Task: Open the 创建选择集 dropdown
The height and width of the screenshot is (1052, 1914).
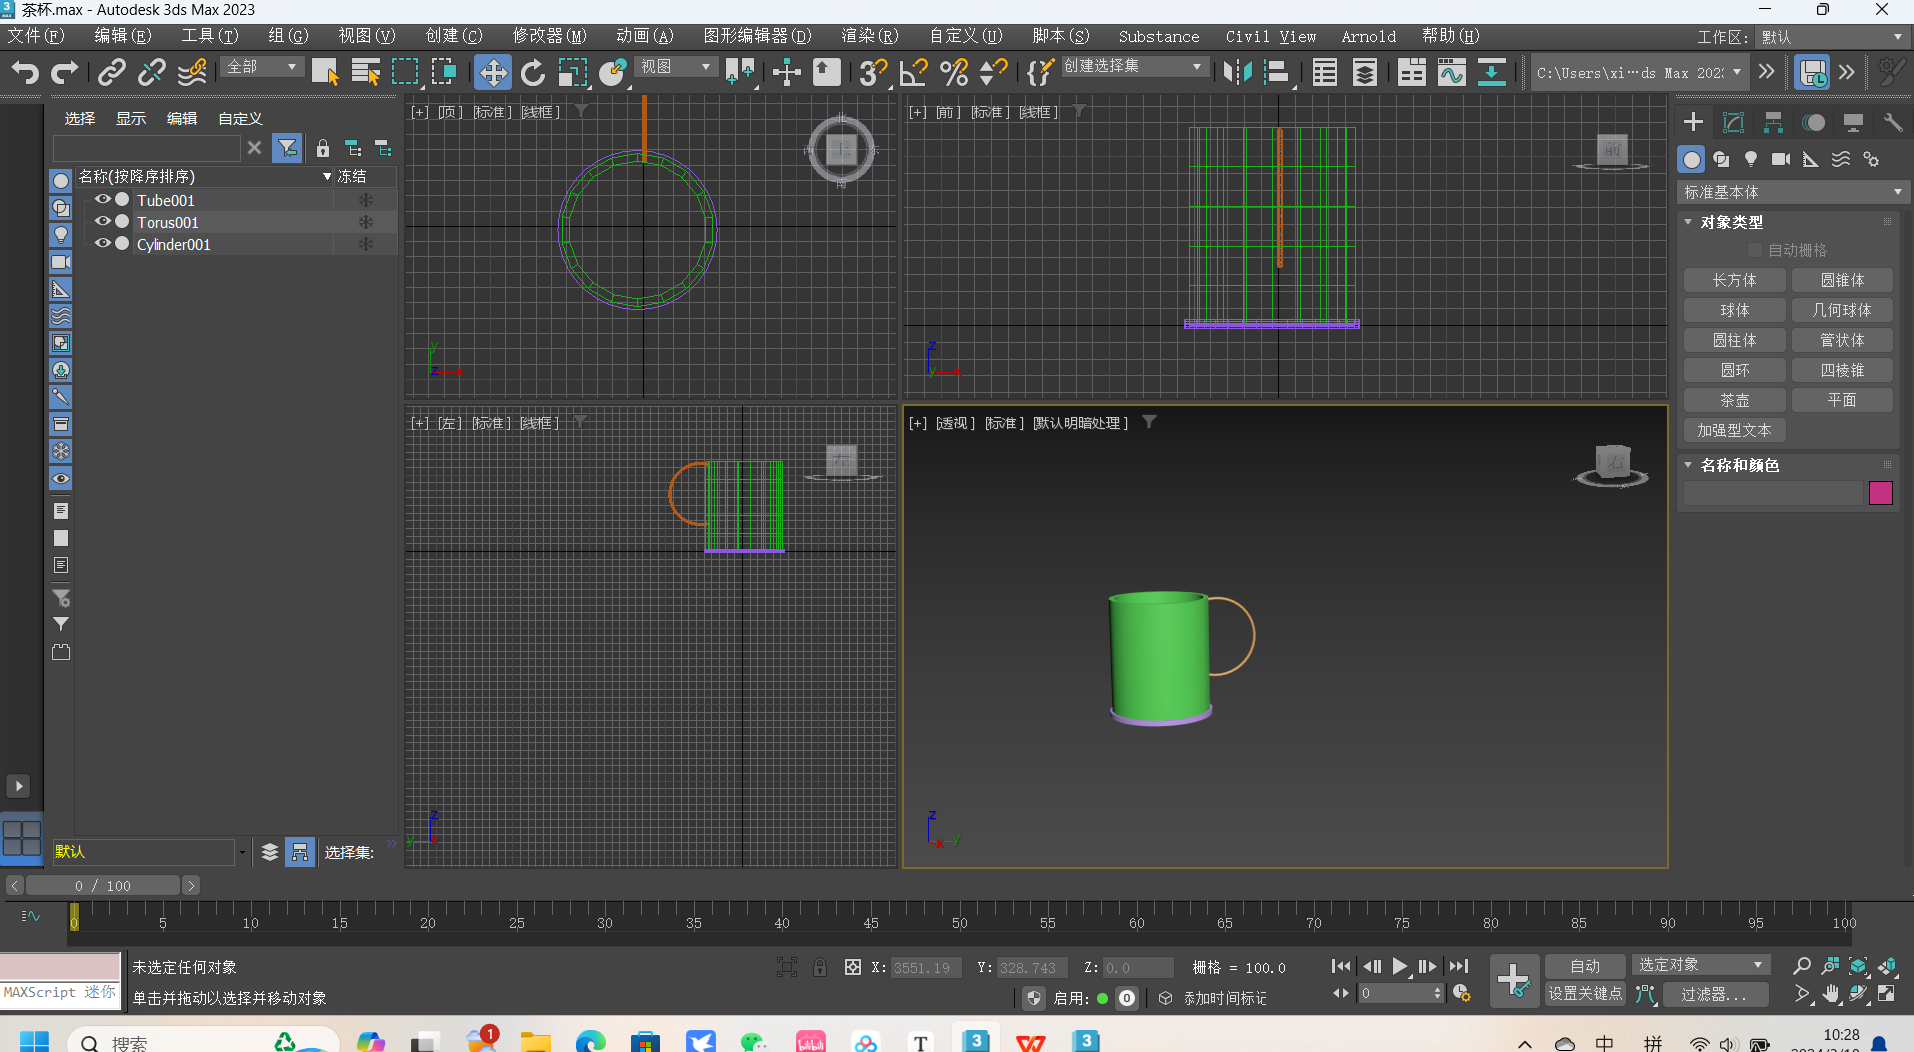Action: point(1134,66)
